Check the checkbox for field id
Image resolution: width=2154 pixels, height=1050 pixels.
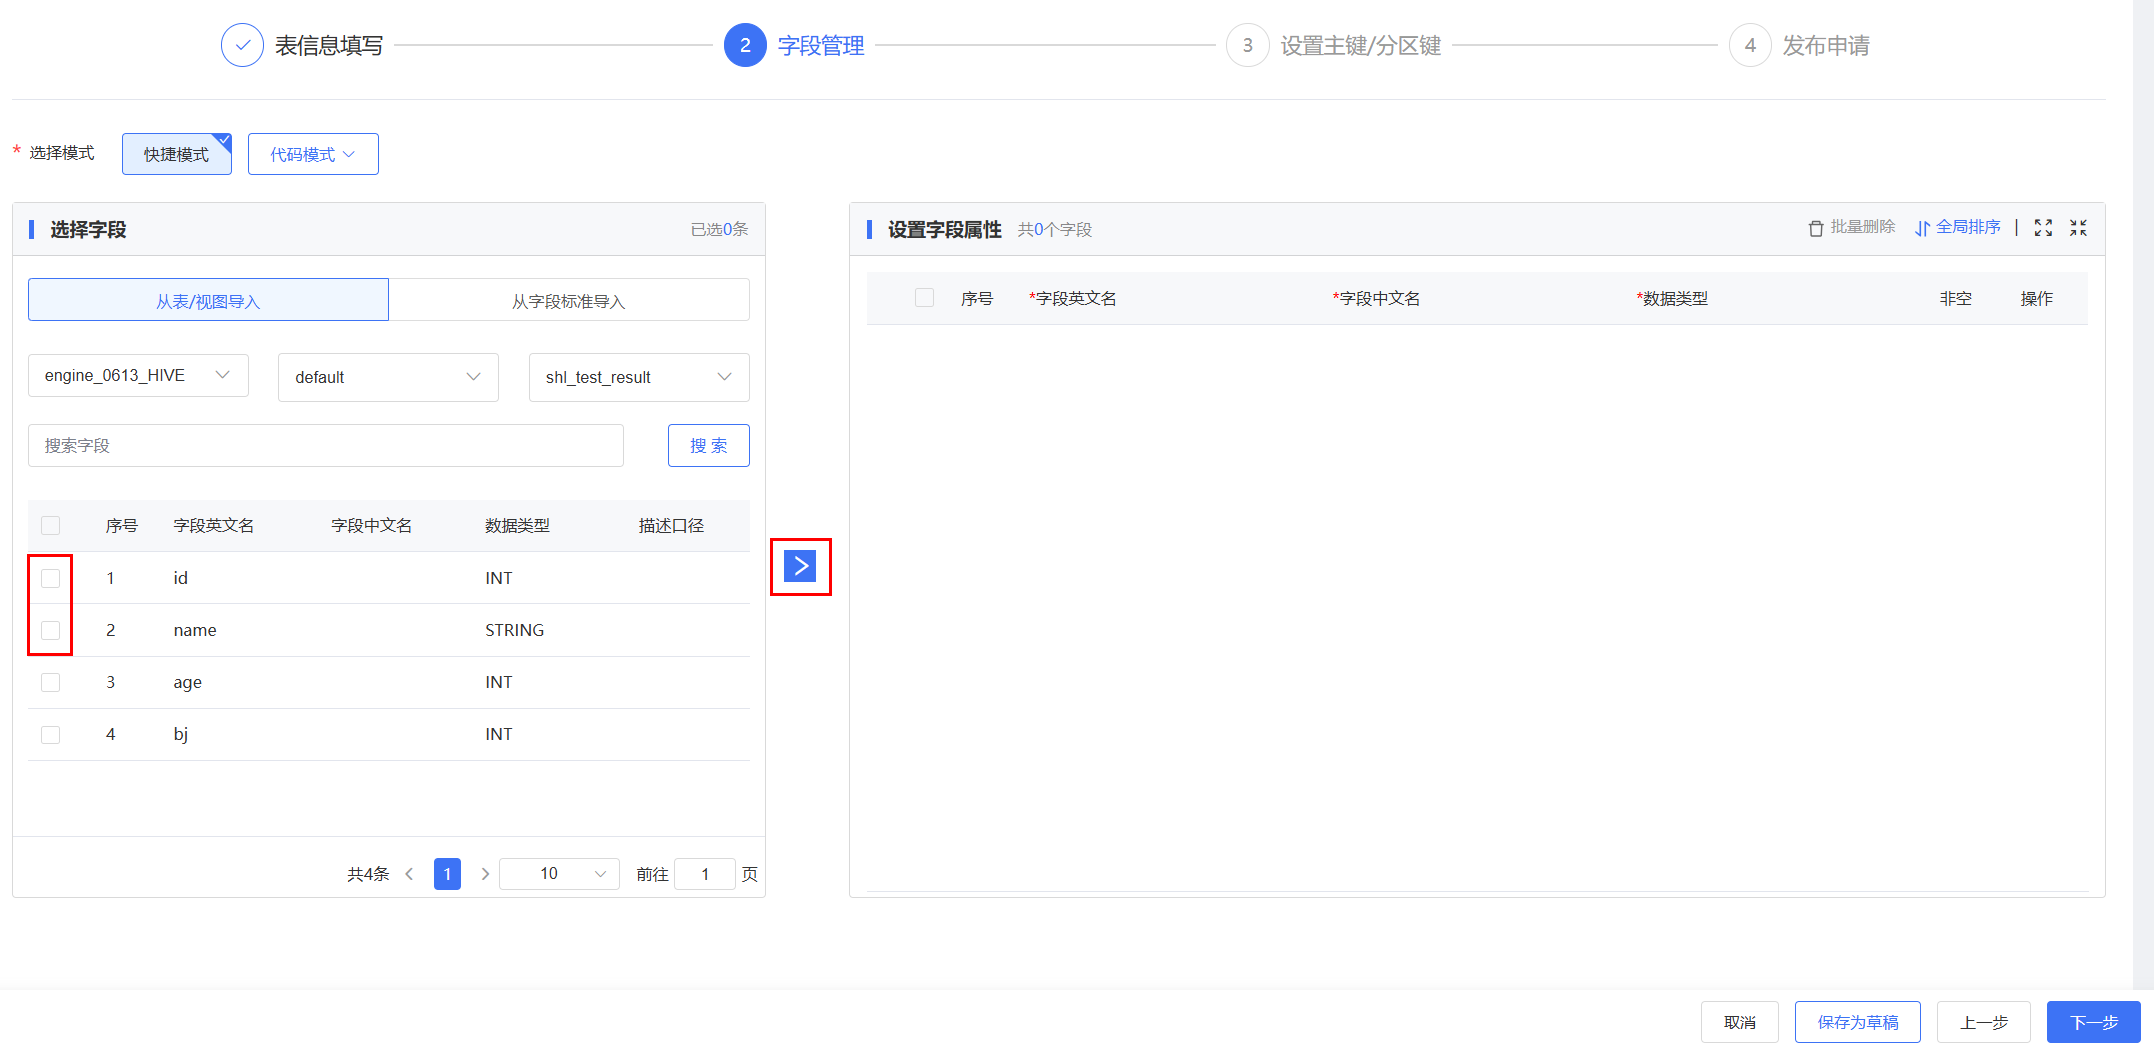tap(51, 578)
